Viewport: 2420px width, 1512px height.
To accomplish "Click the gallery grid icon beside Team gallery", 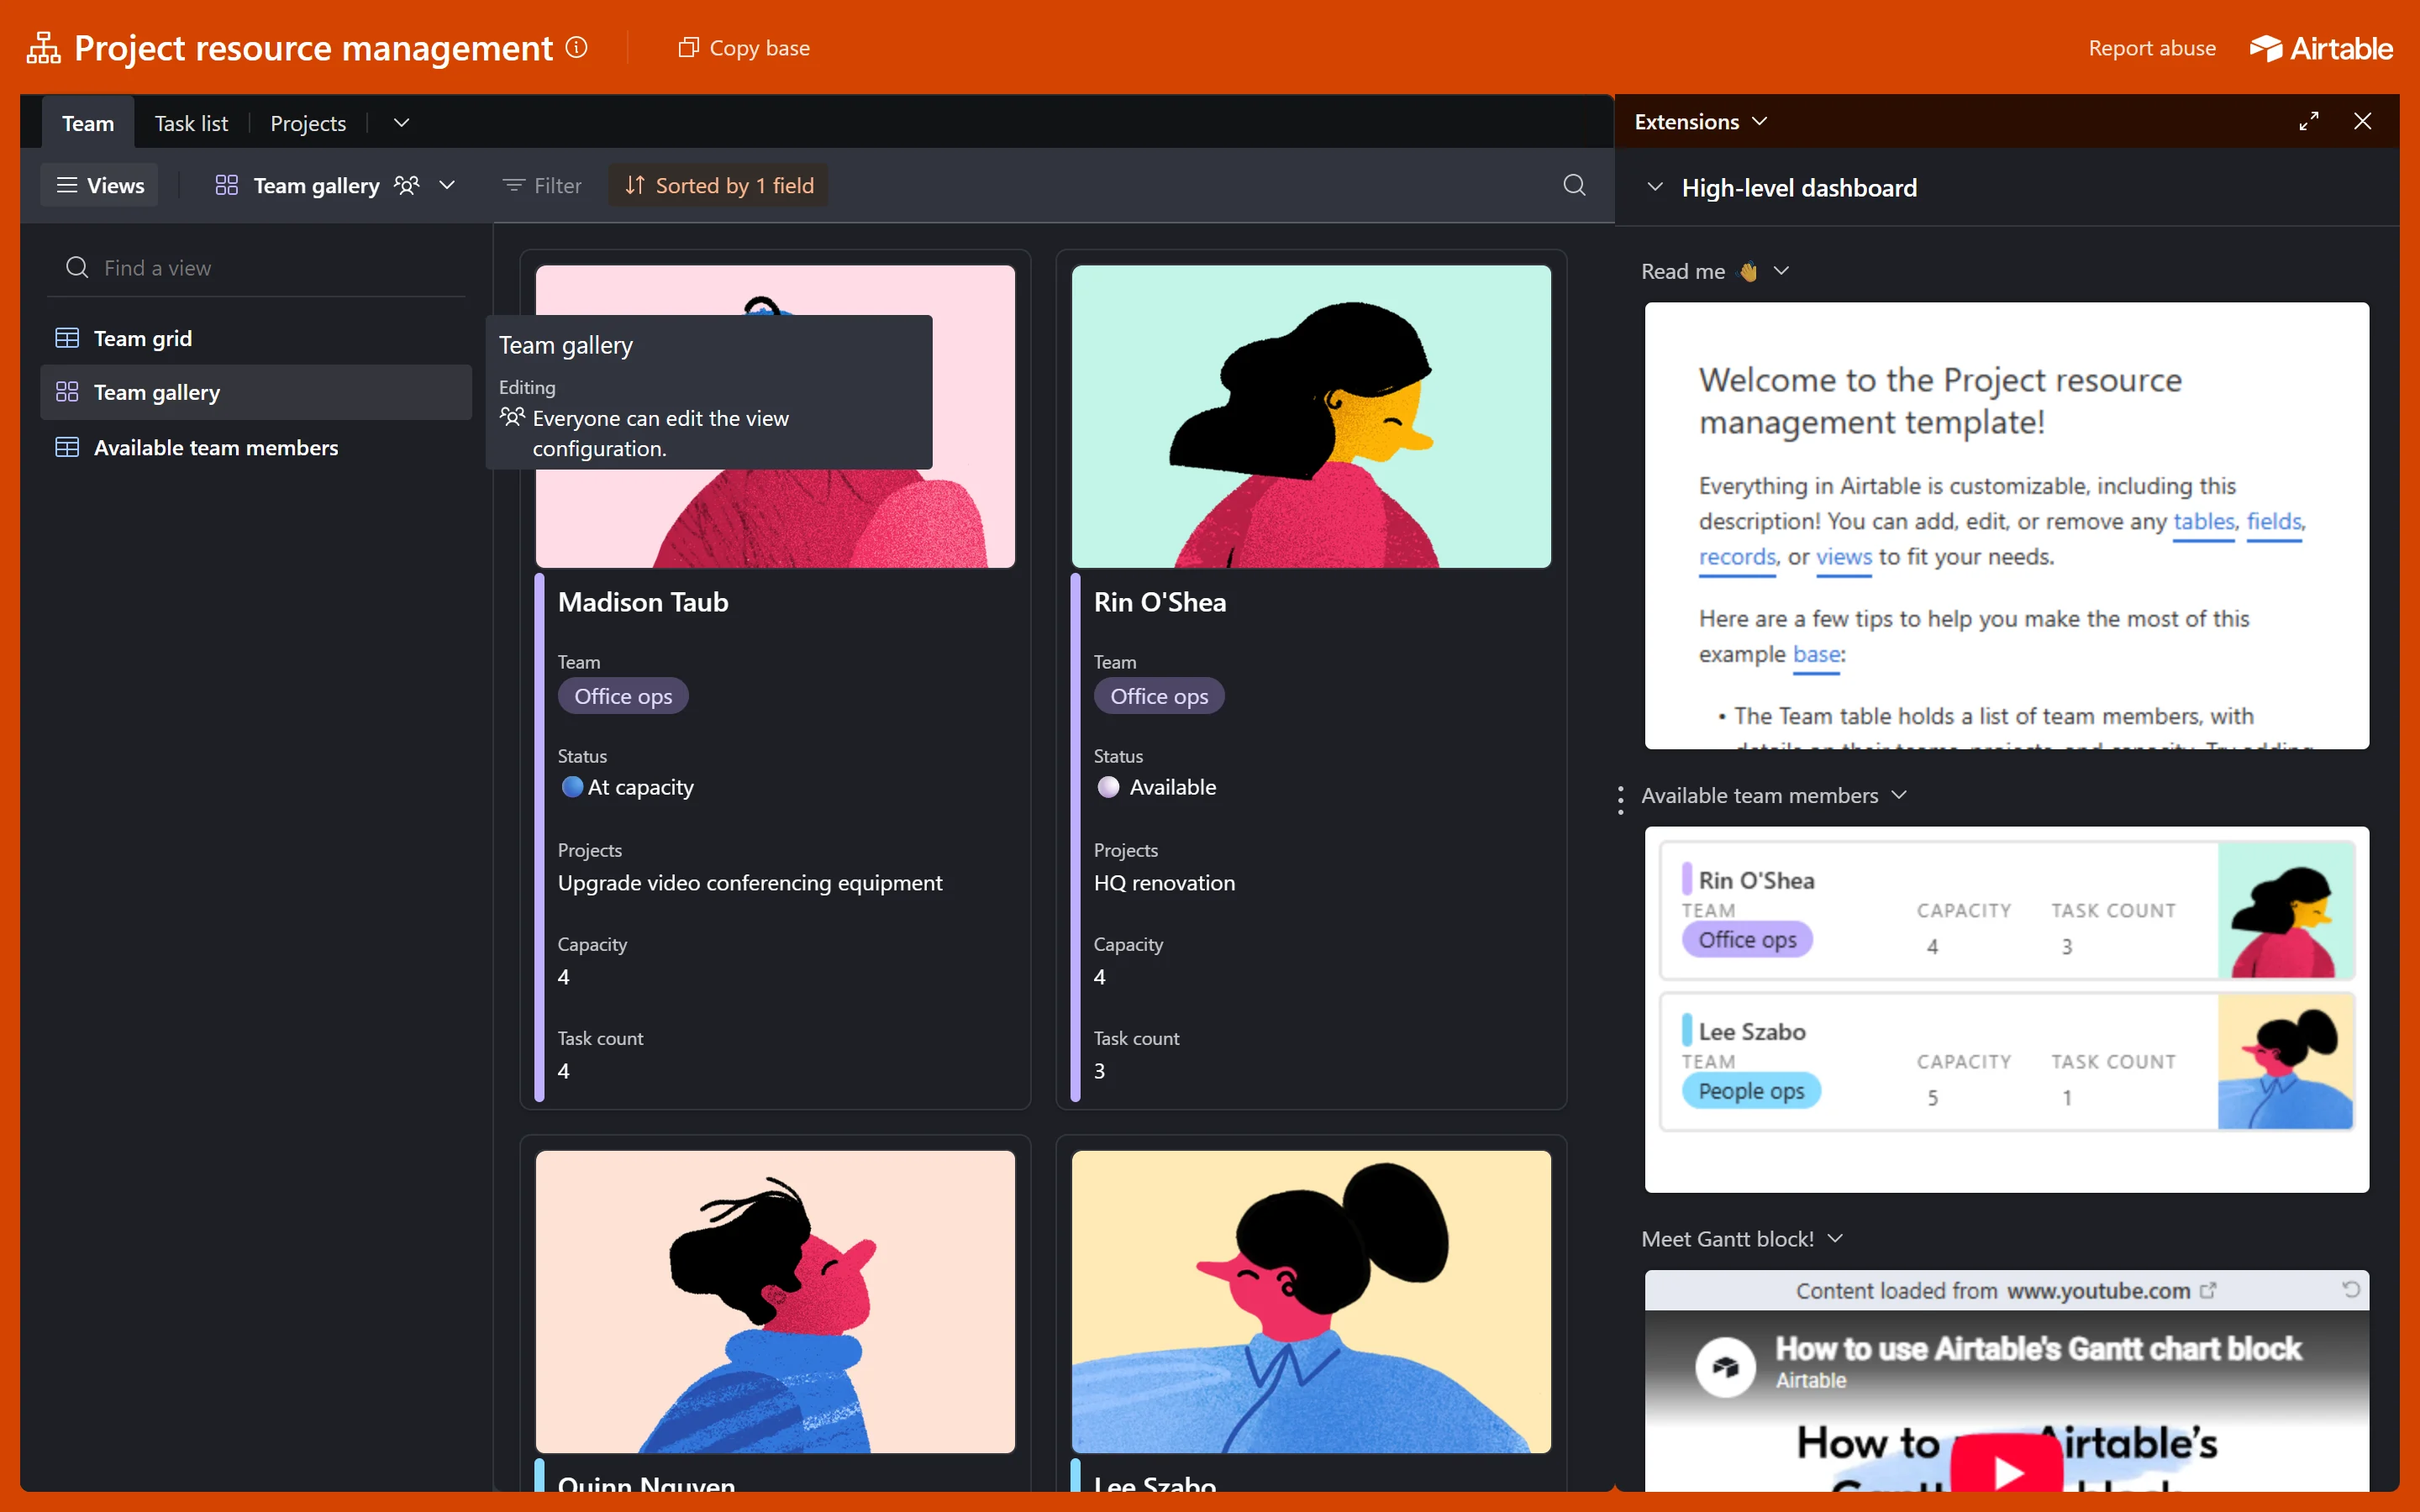I will [x=227, y=185].
